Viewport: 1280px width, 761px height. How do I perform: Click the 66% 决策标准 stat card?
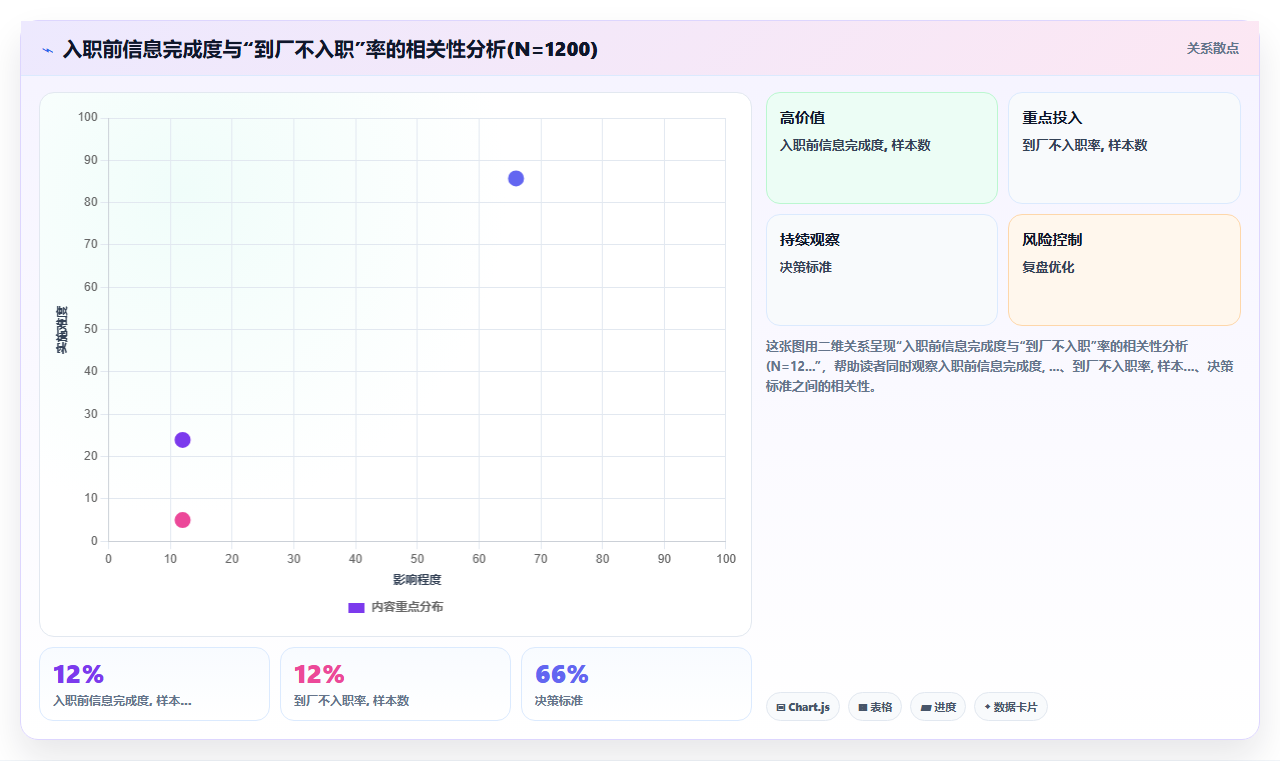click(636, 684)
